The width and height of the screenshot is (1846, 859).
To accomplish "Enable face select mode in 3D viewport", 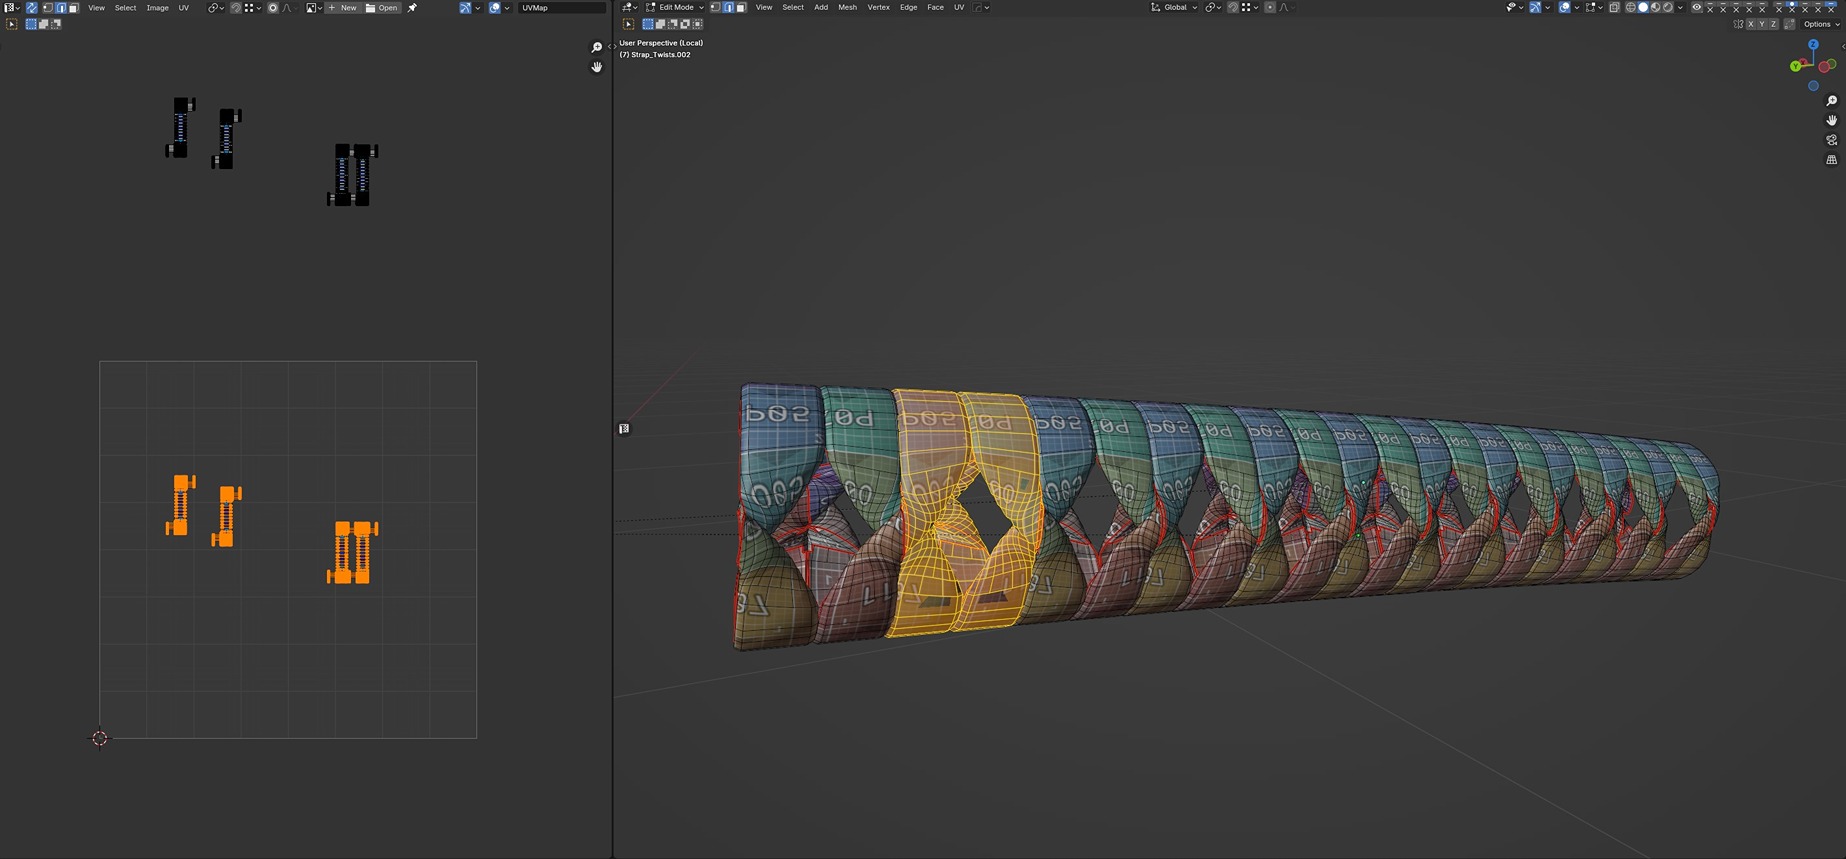I will [741, 8].
